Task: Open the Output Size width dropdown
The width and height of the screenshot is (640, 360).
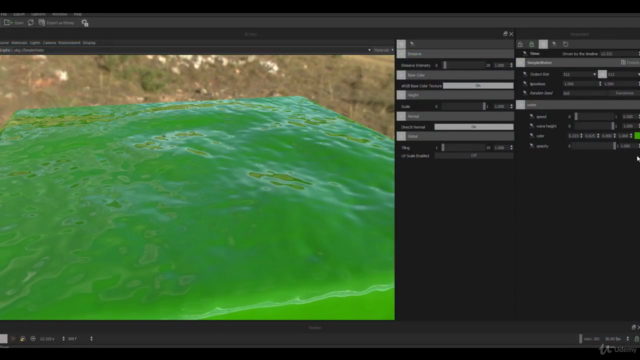Action: [580, 74]
